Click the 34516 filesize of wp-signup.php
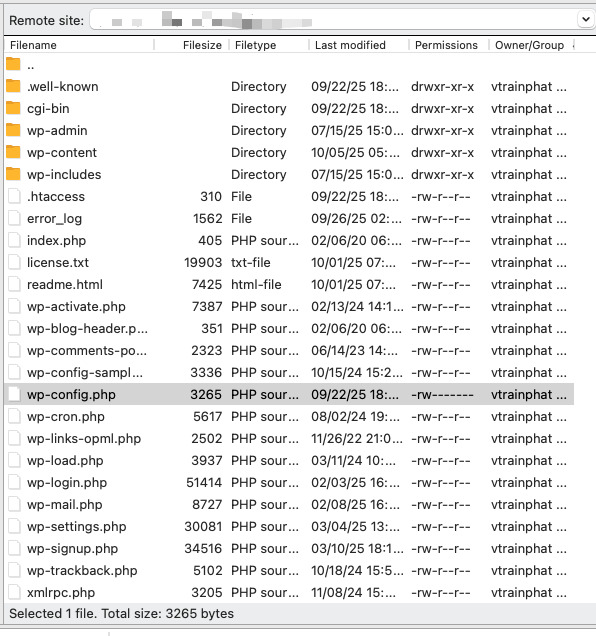The width and height of the screenshot is (596, 636). tap(203, 549)
